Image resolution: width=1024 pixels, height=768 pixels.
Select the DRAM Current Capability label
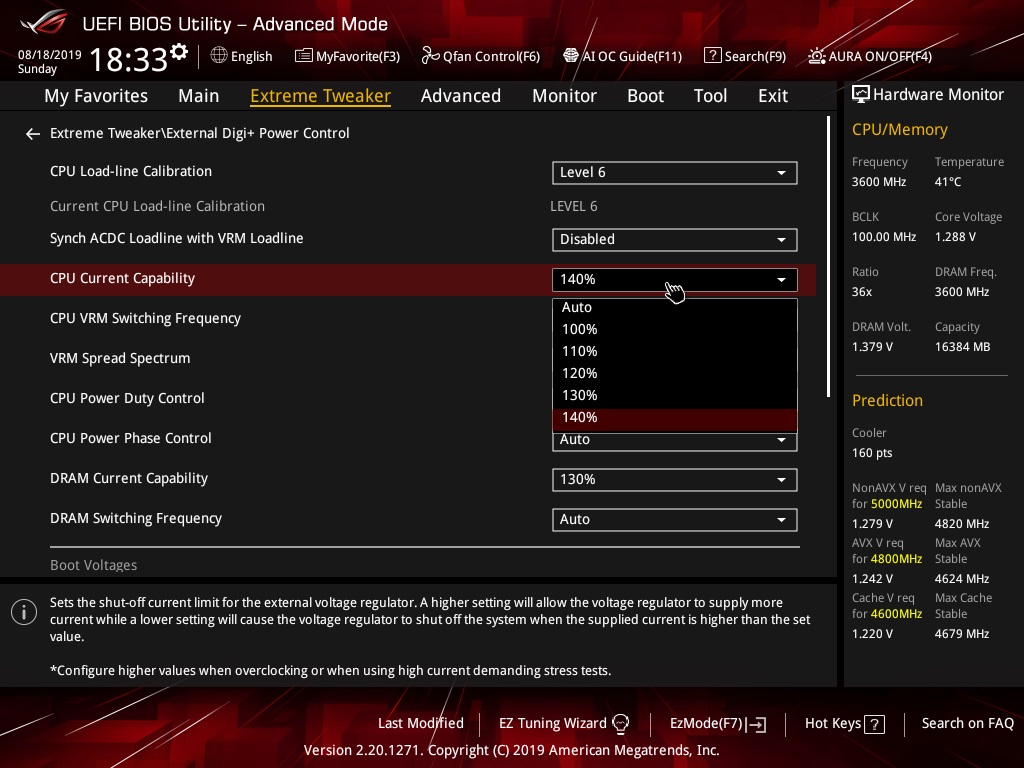click(x=129, y=479)
